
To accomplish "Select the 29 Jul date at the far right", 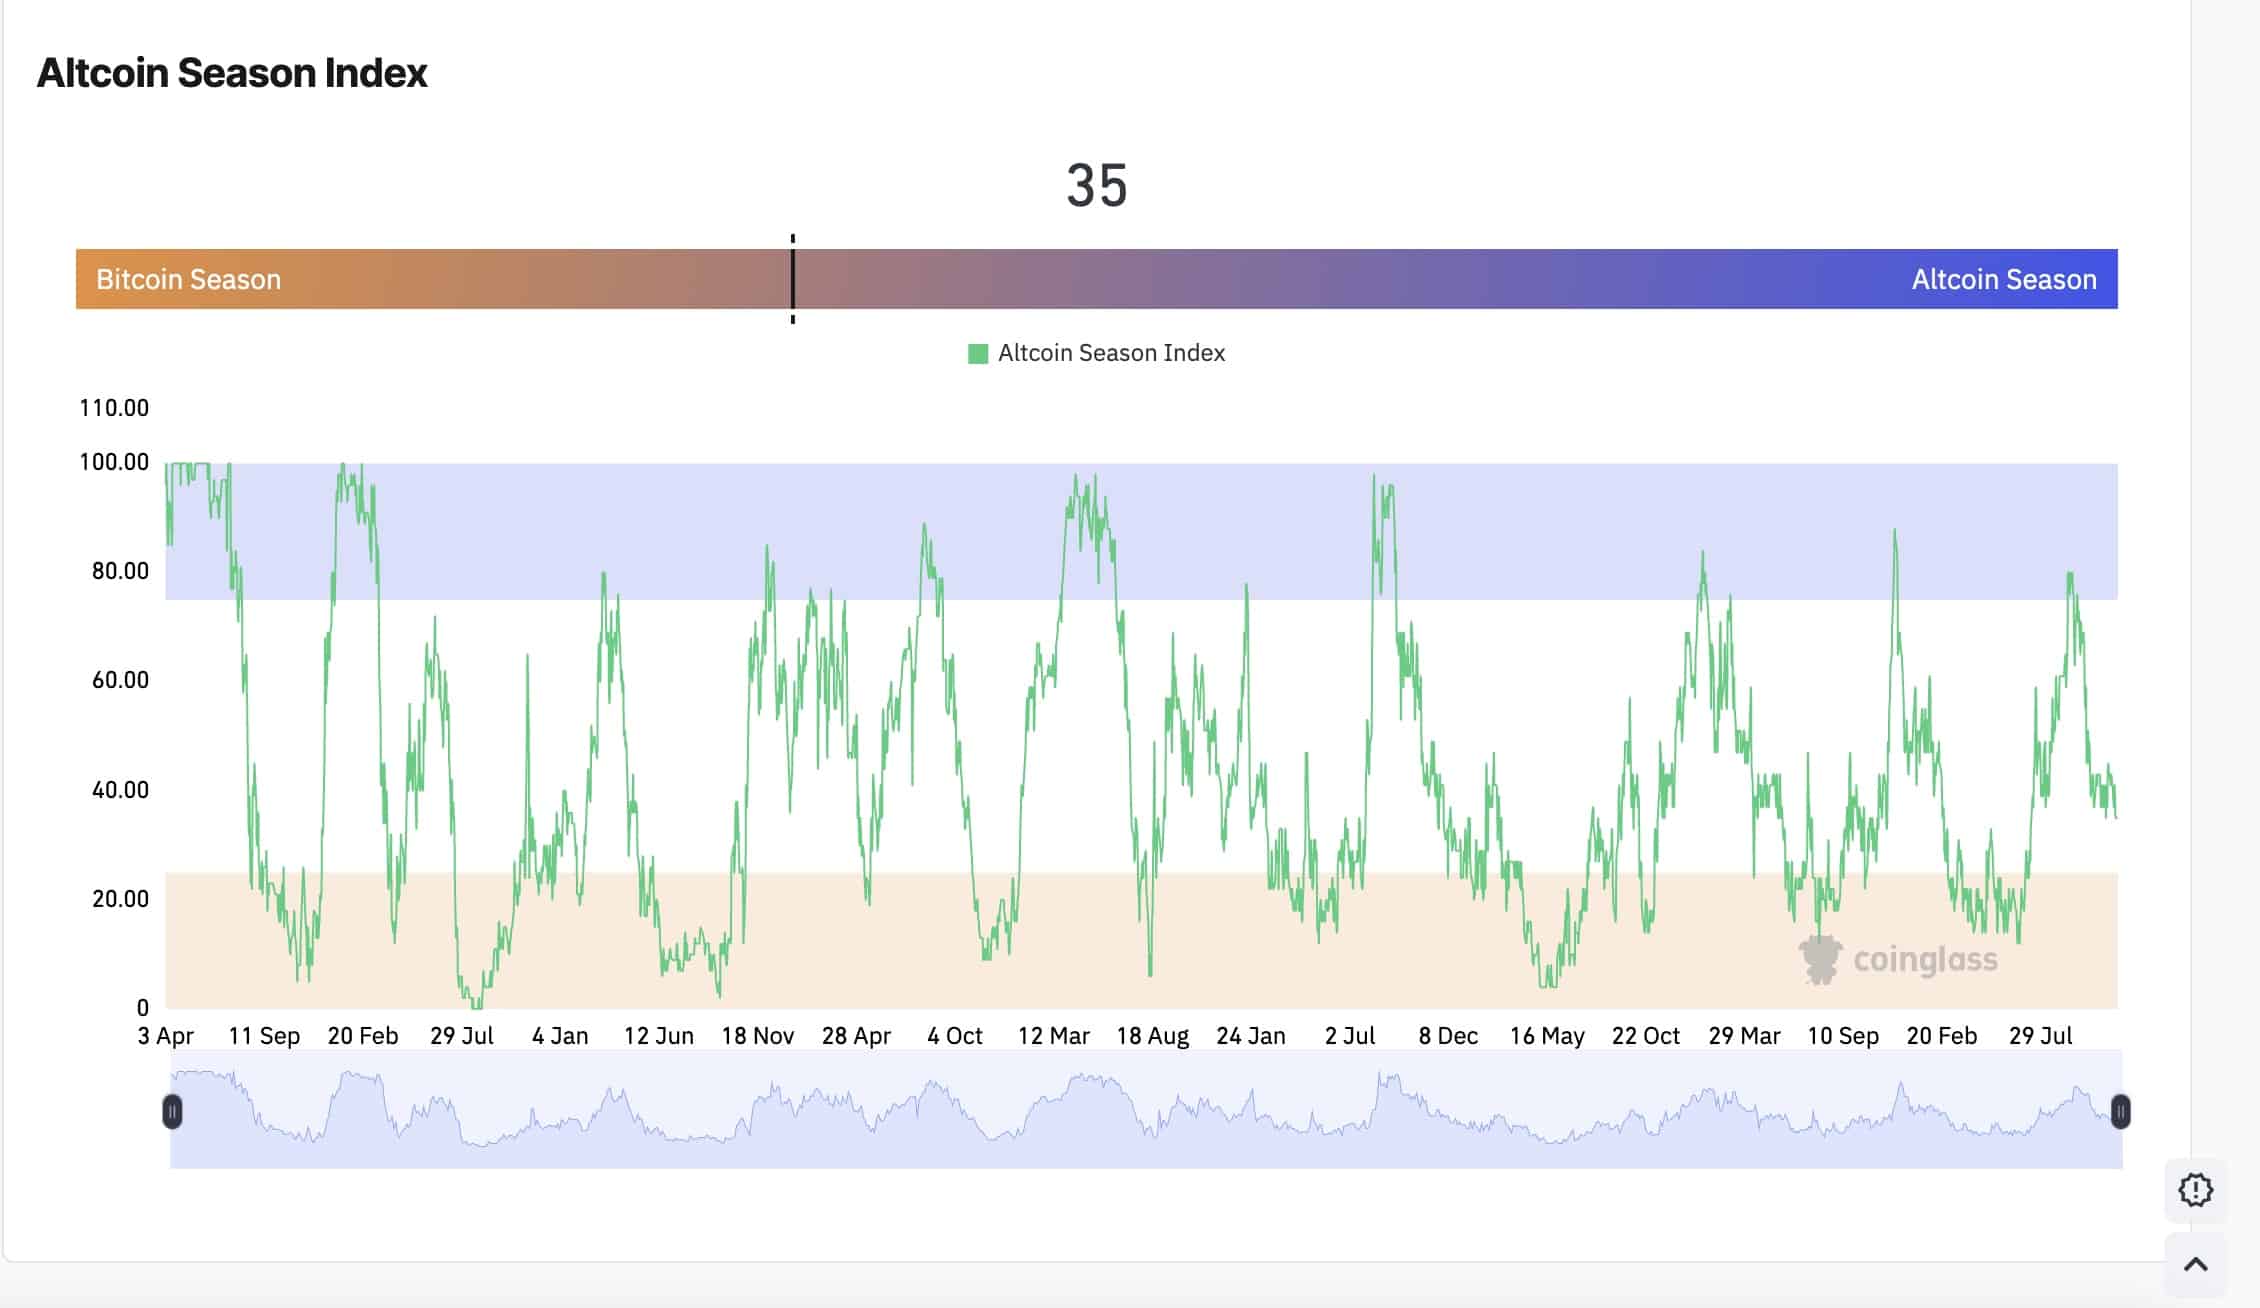I will (x=2040, y=1036).
